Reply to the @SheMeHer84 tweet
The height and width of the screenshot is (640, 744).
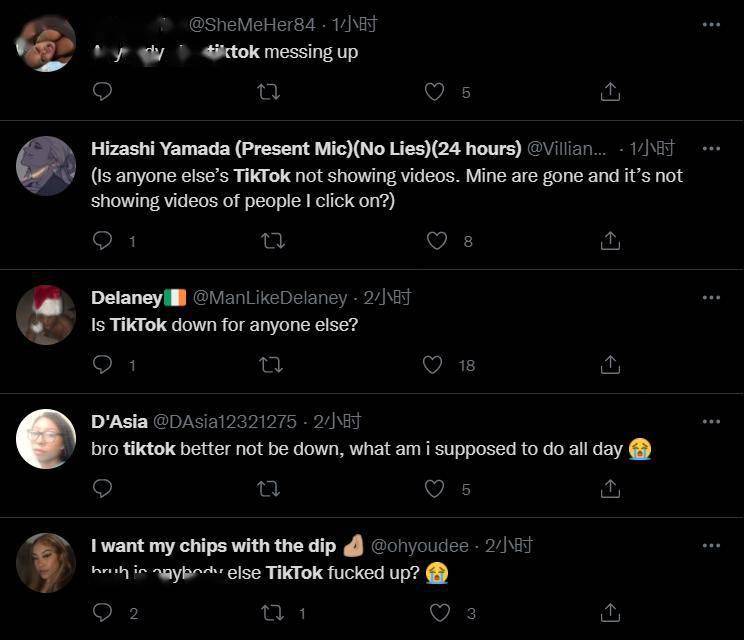(x=102, y=92)
